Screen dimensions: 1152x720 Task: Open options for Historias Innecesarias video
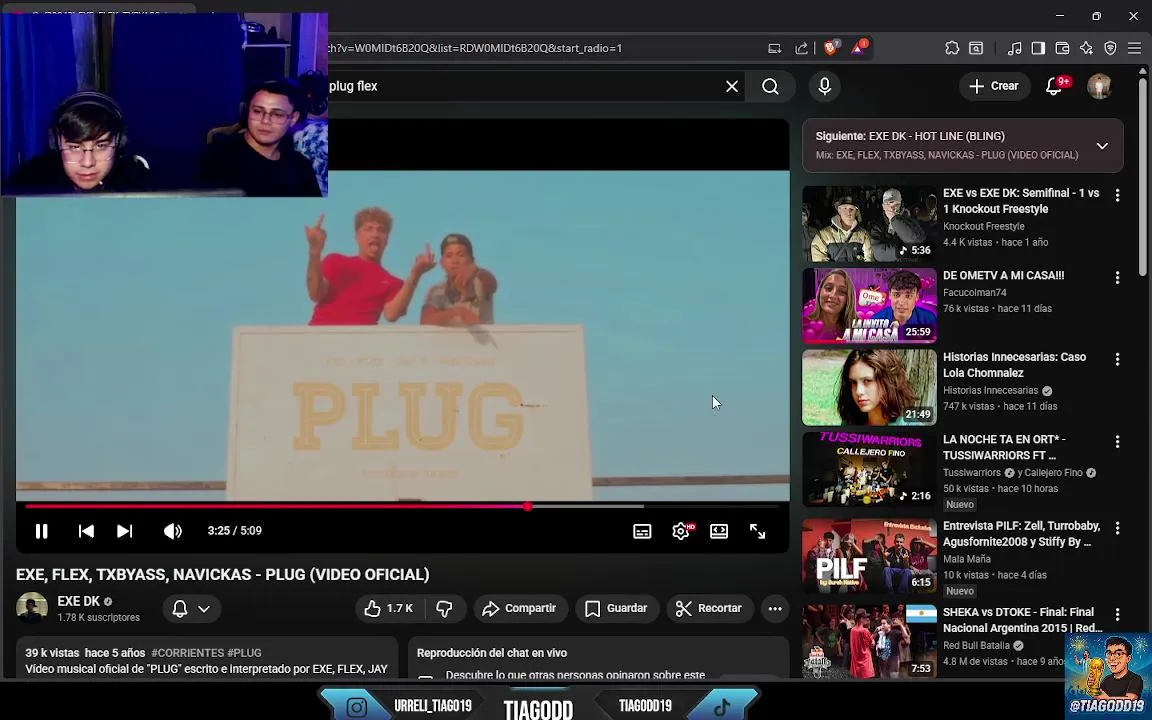point(1117,359)
